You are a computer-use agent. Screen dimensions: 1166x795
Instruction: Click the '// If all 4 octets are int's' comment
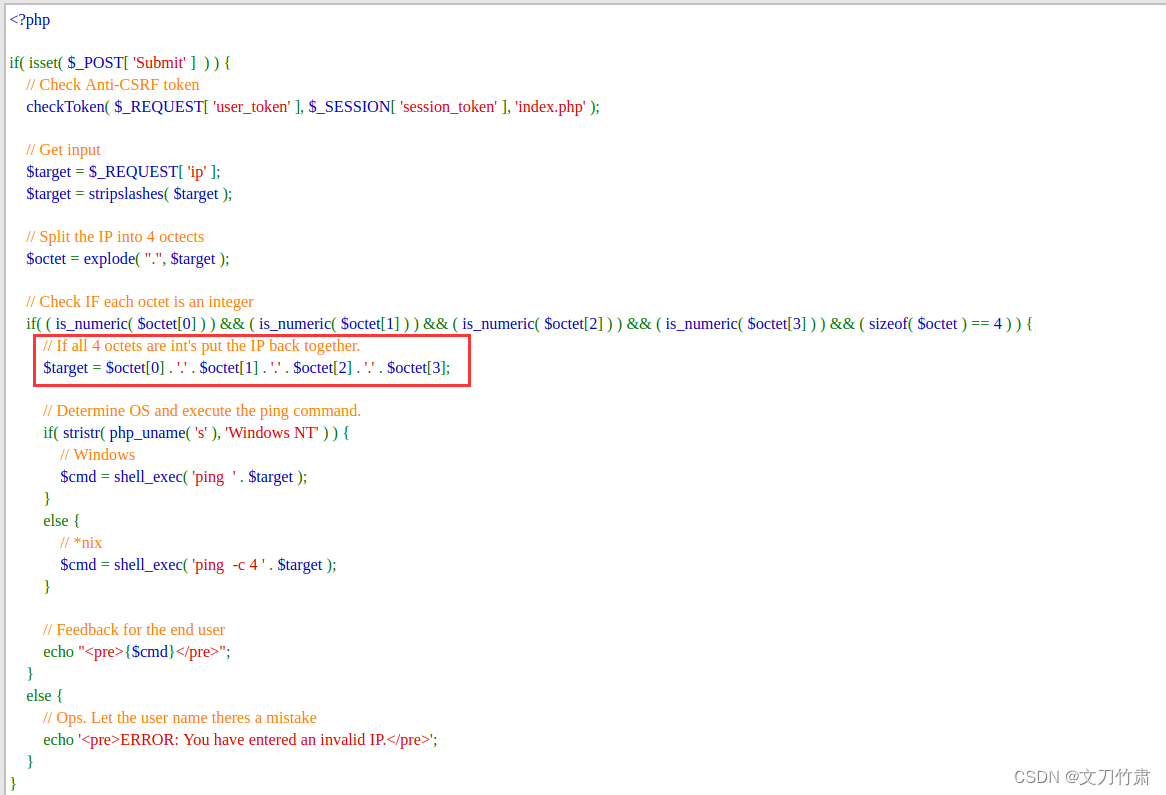pos(202,346)
